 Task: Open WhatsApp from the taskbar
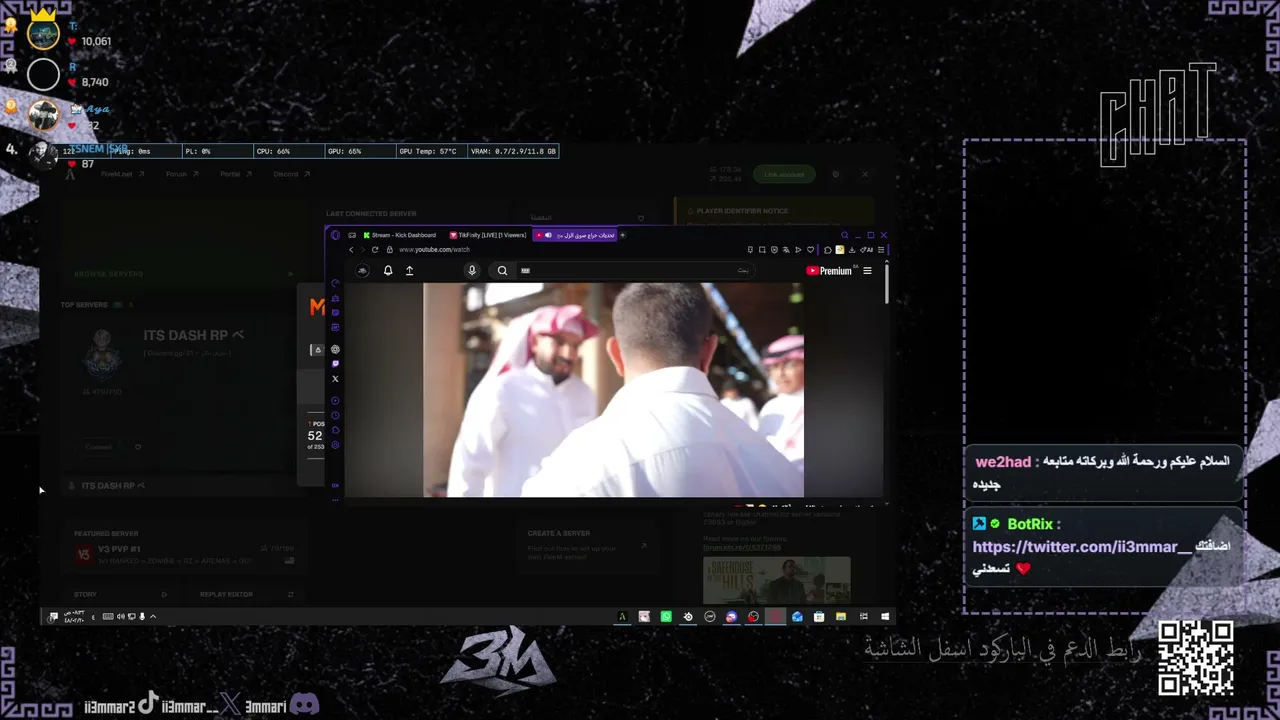point(666,617)
